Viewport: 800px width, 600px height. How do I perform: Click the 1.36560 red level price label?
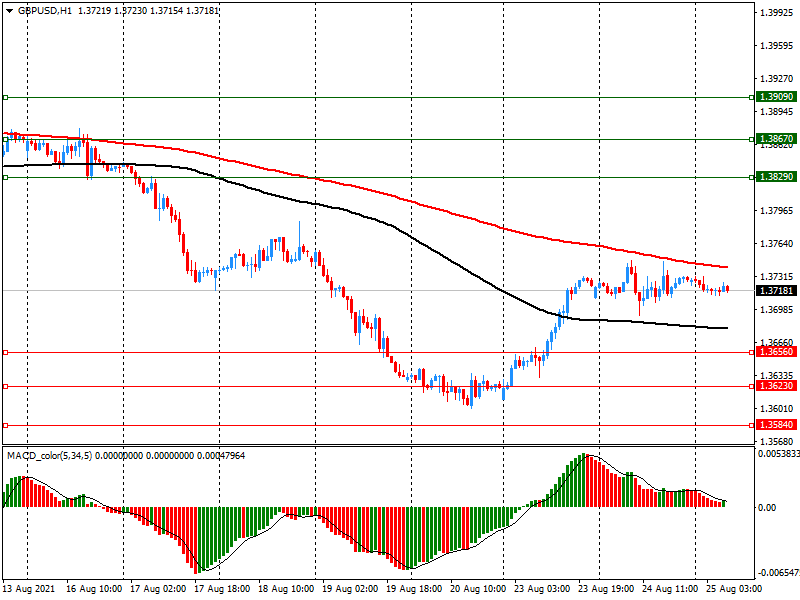pos(776,352)
